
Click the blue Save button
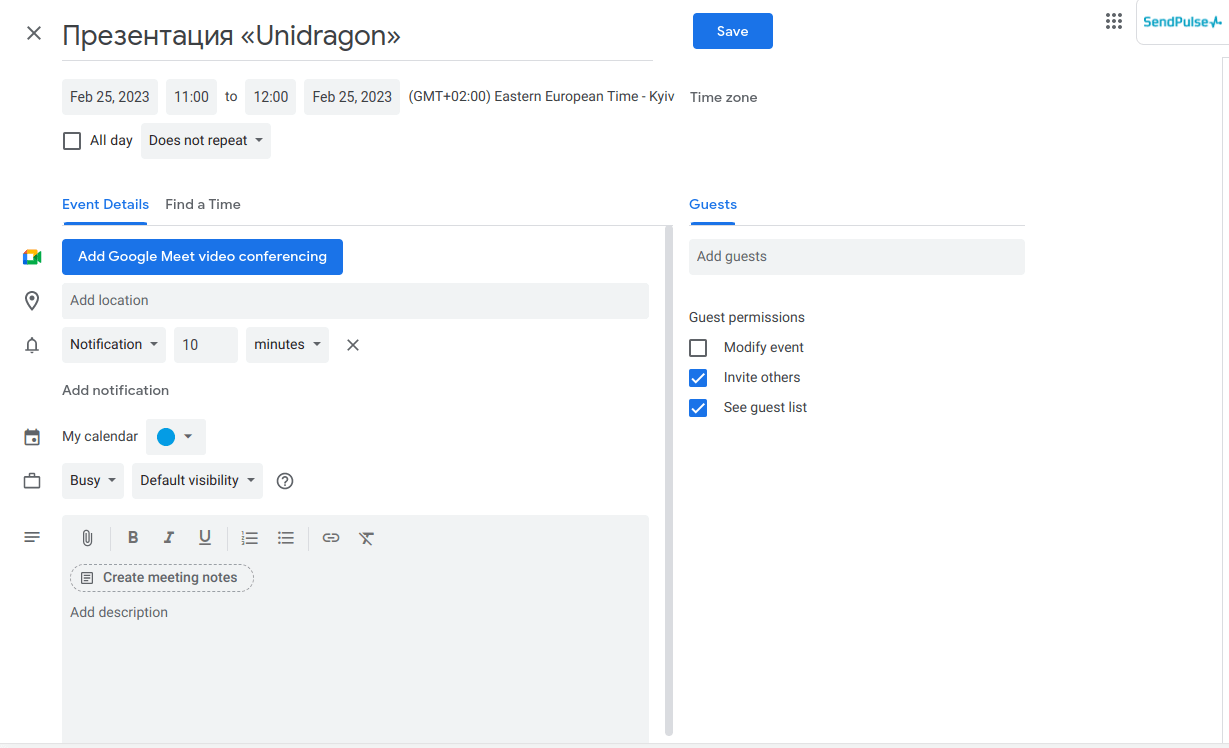click(732, 31)
